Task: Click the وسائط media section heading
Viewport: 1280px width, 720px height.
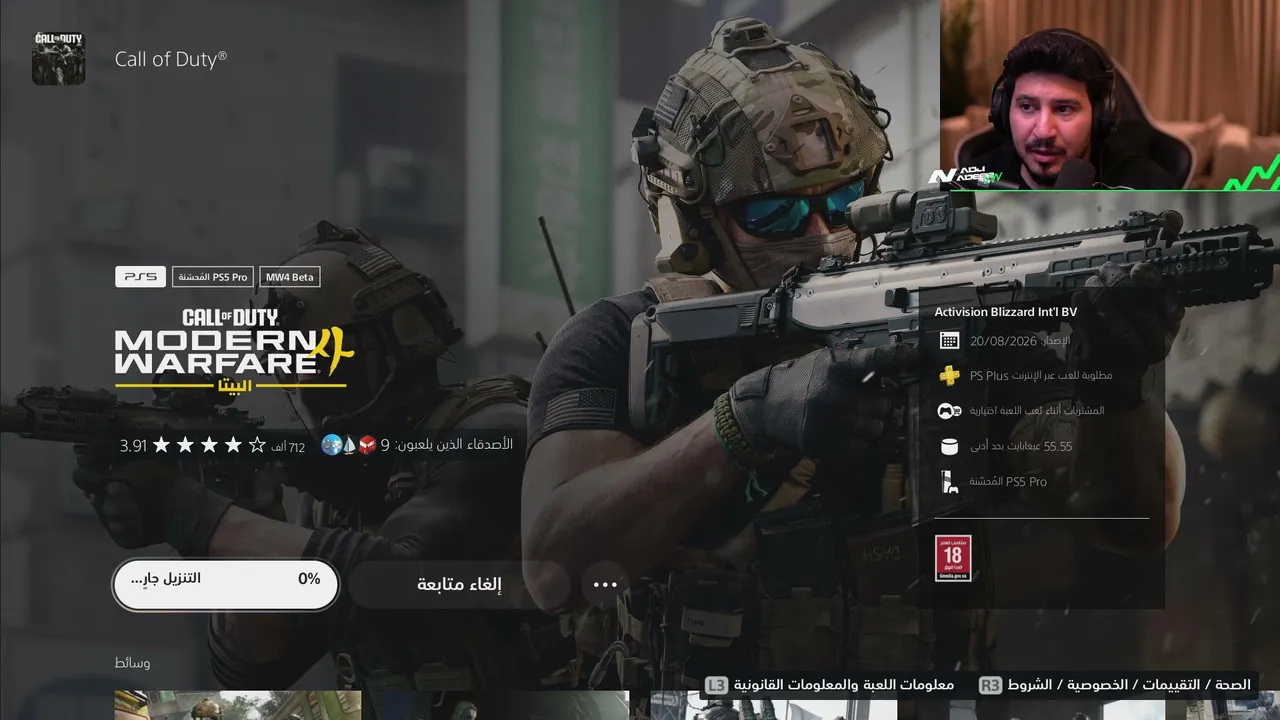Action: click(133, 663)
